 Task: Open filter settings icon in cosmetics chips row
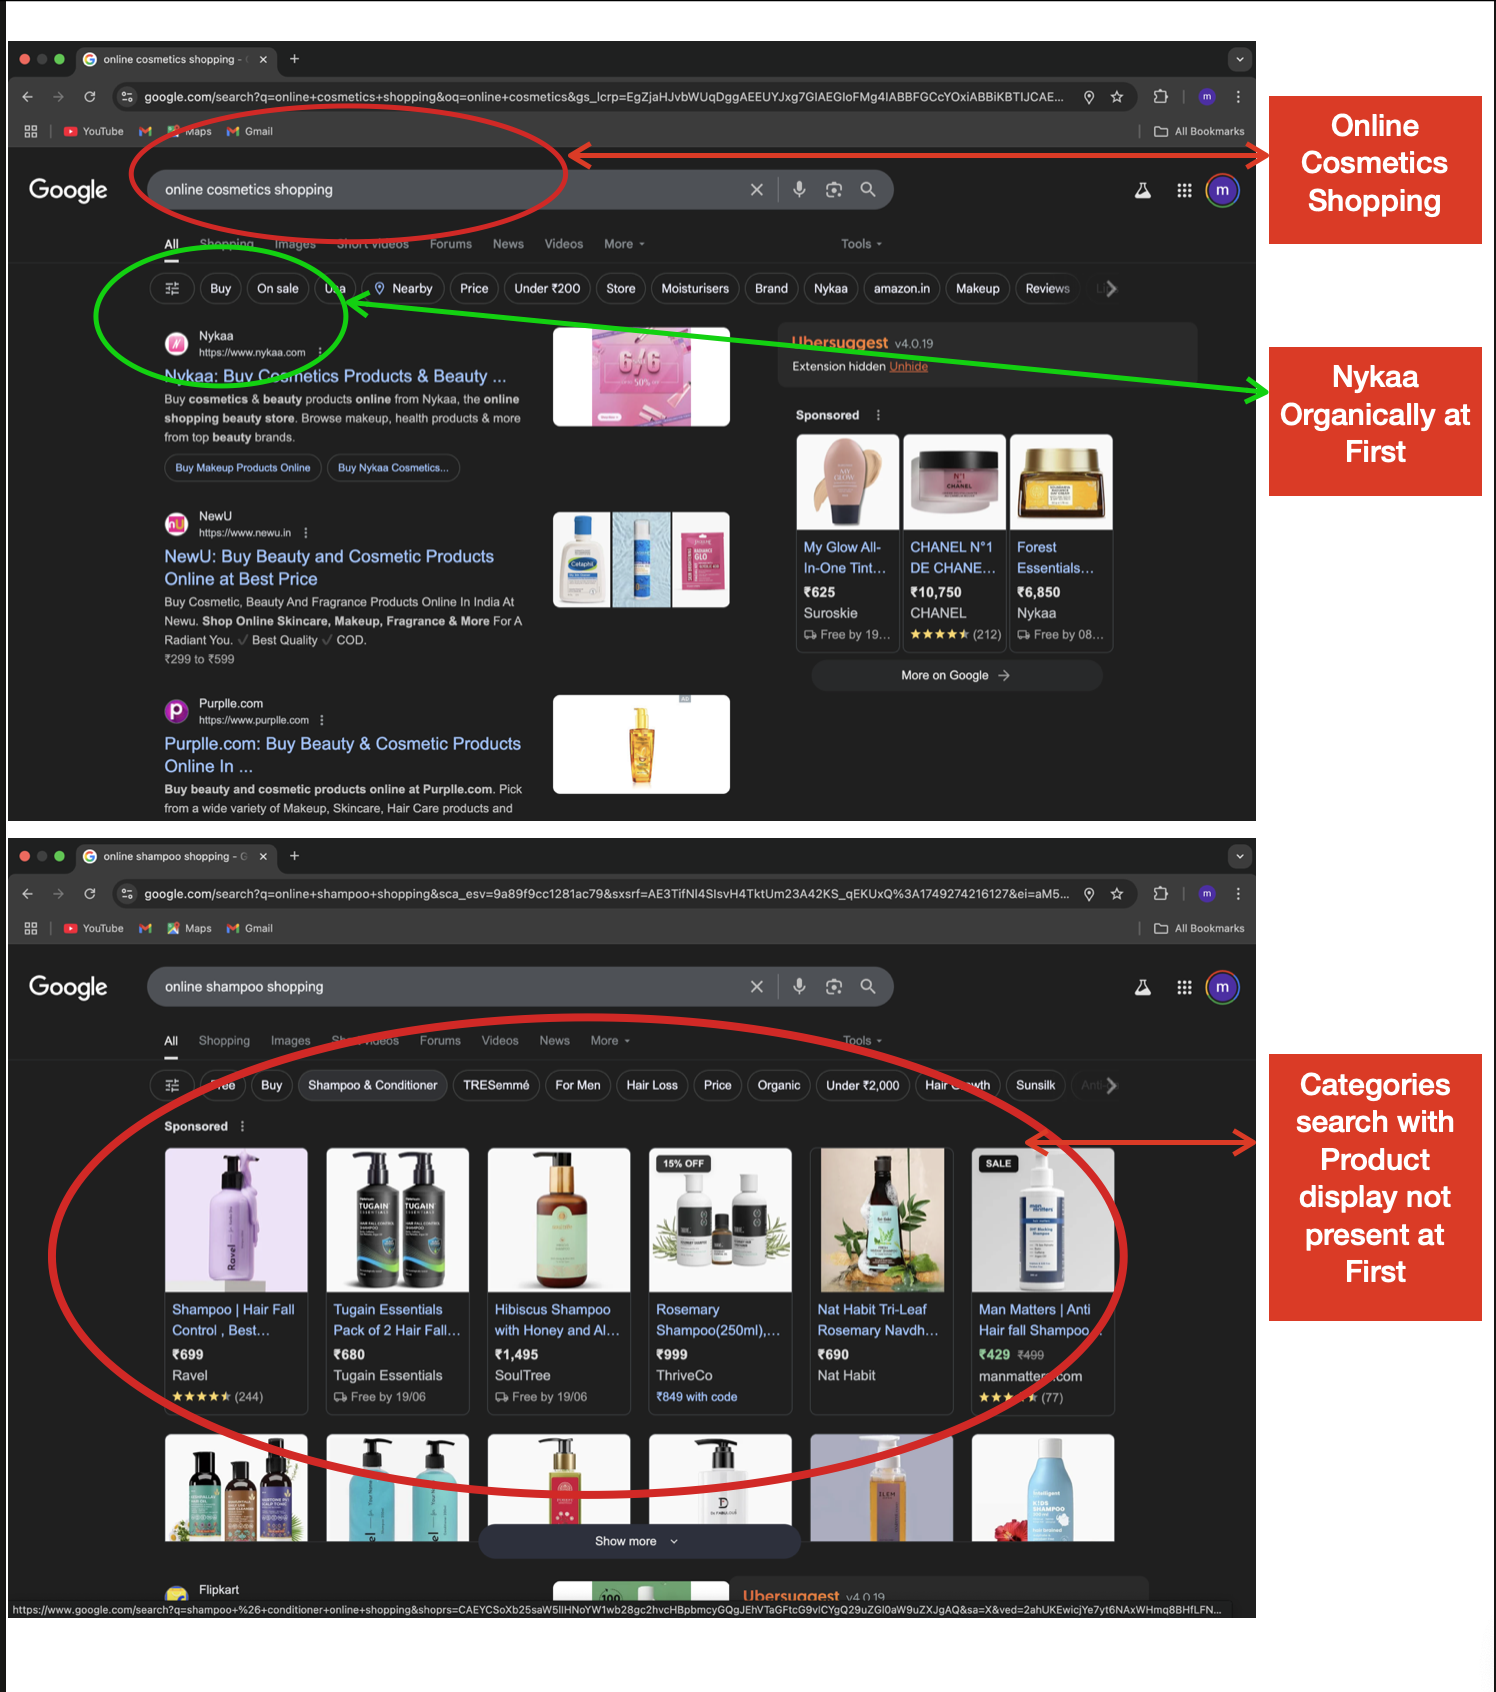172,288
